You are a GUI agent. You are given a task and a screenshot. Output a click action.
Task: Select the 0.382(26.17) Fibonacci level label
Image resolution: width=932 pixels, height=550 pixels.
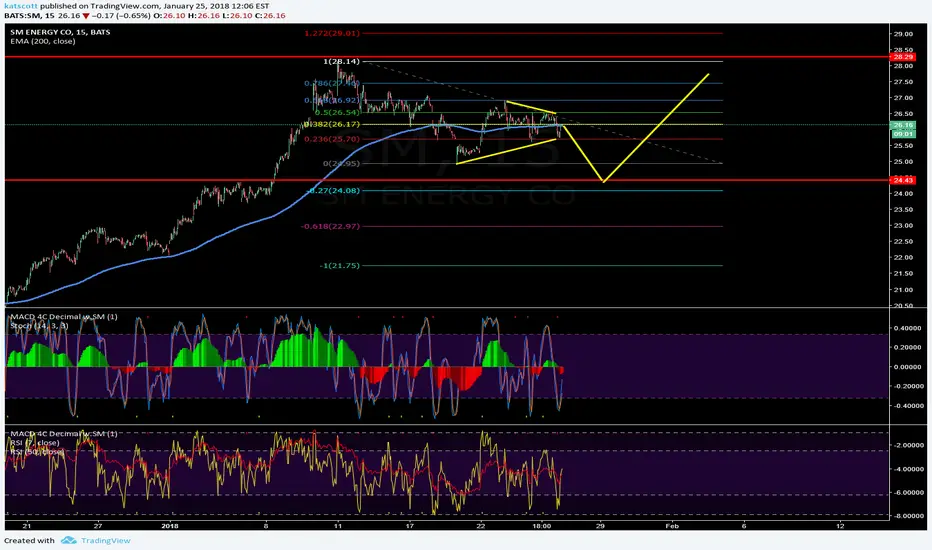click(333, 124)
